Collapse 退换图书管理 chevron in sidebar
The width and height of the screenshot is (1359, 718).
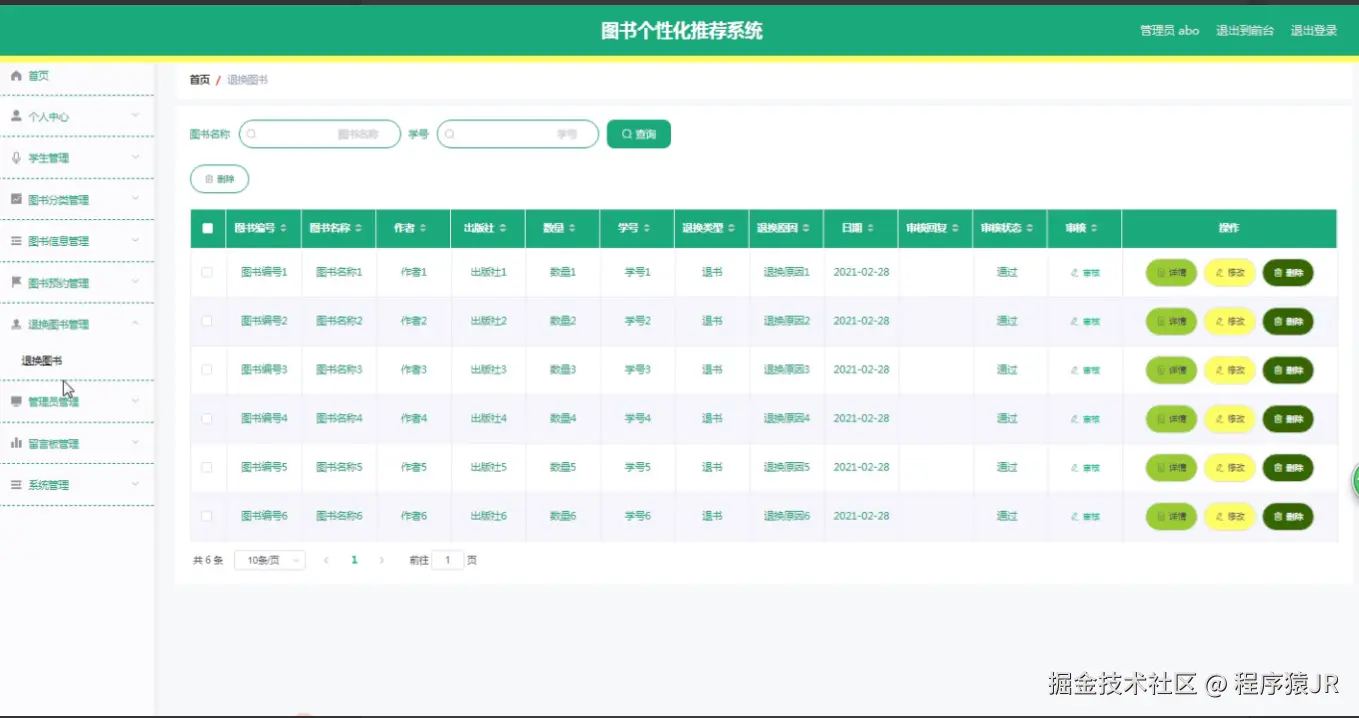(x=135, y=324)
